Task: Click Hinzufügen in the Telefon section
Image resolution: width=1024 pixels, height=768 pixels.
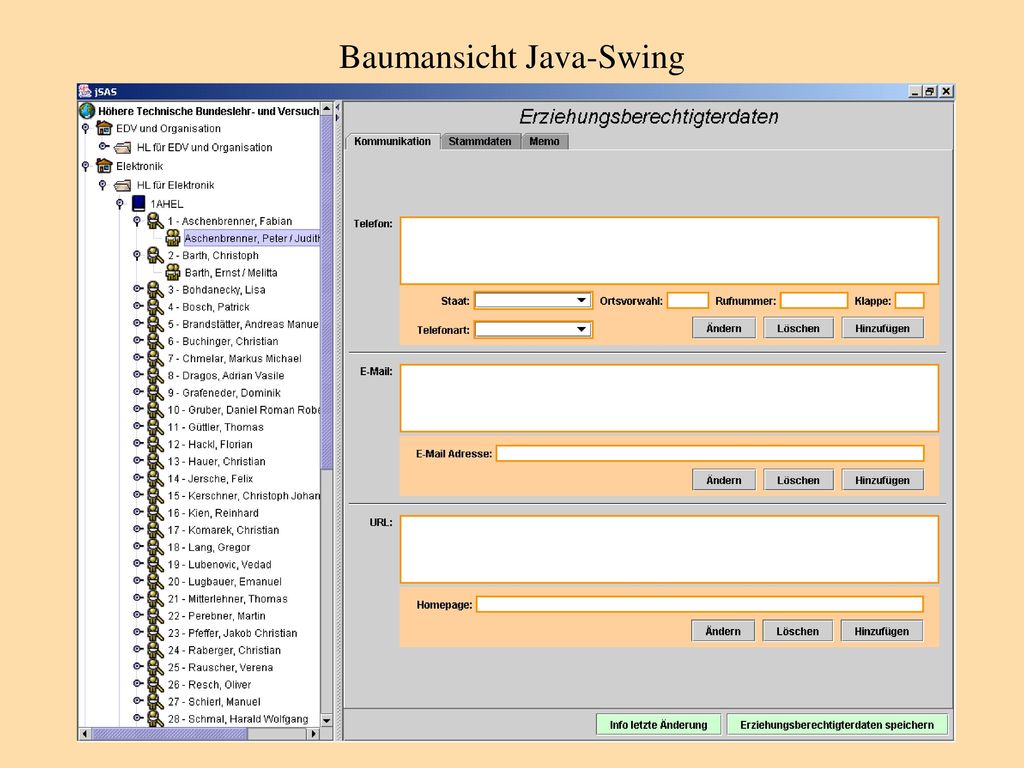Action: [x=882, y=328]
